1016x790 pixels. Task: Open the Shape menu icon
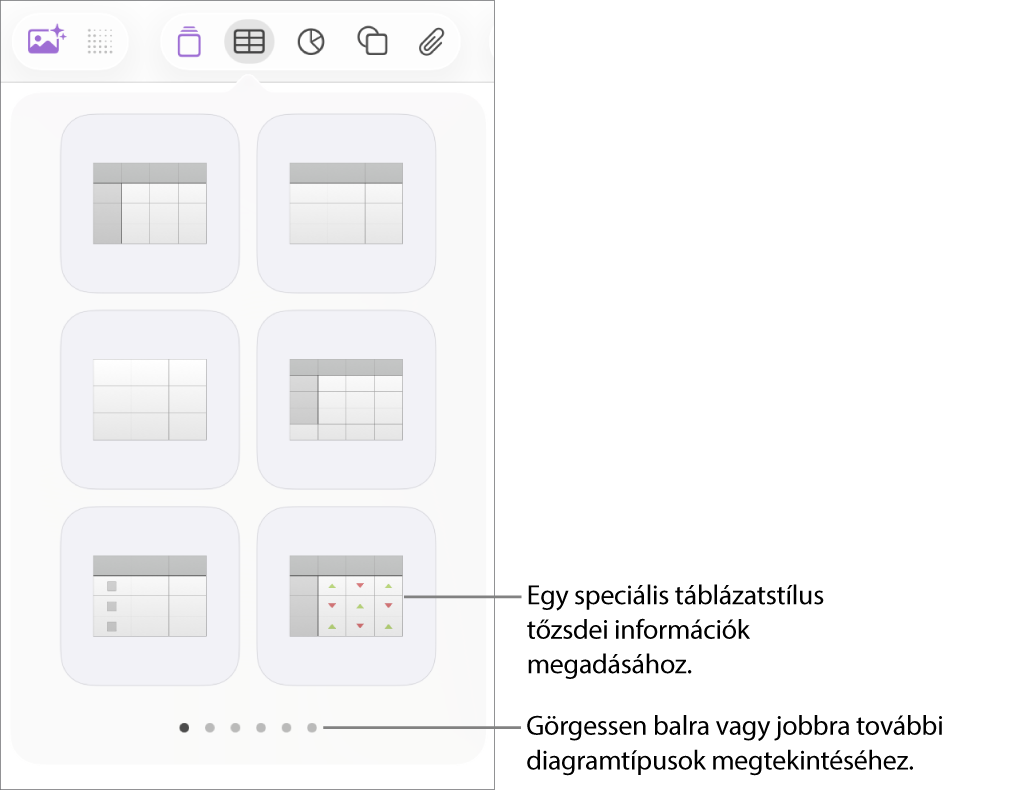(372, 41)
